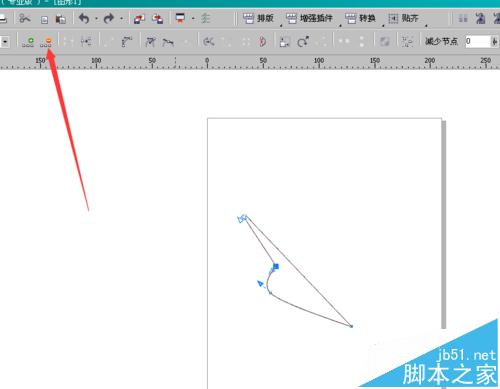Click the Reflect Nodes Vertically icon
500x389 pixels.
point(362,42)
